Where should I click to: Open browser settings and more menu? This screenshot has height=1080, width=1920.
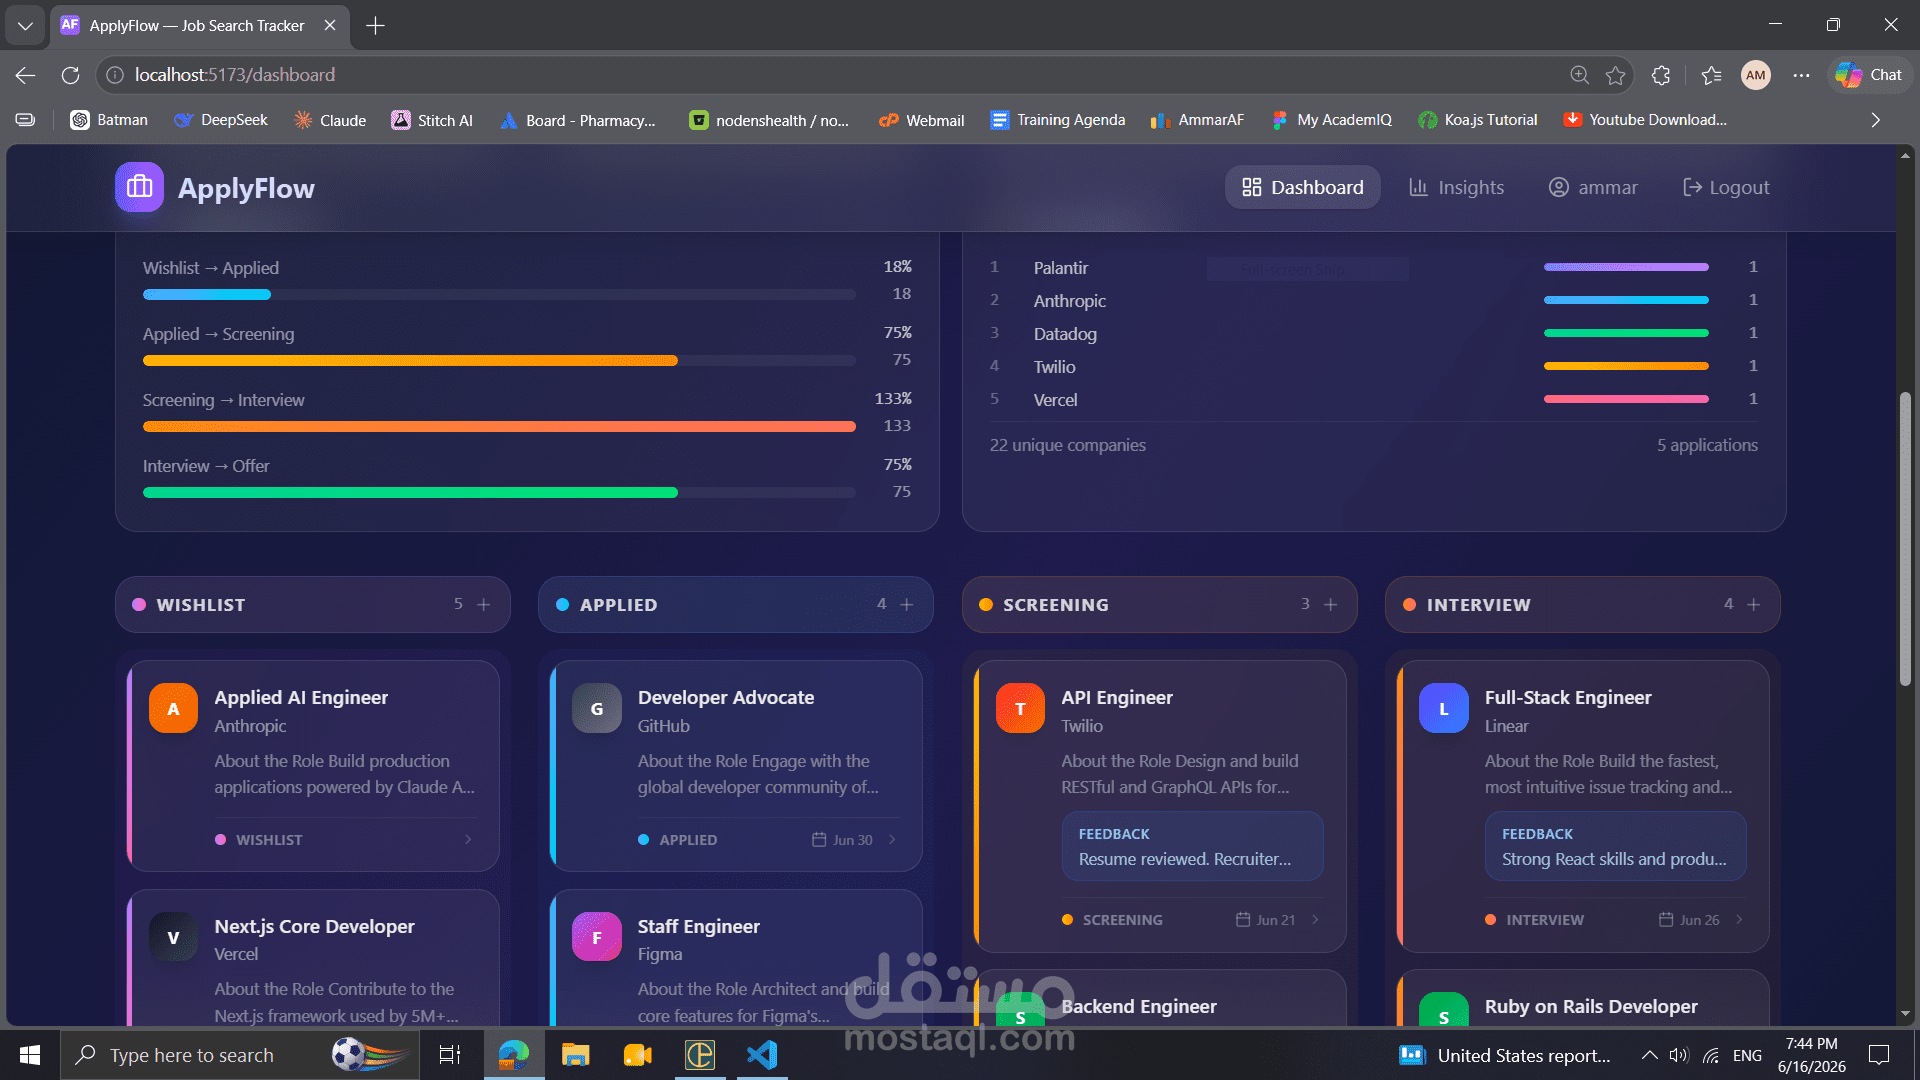click(x=1801, y=75)
